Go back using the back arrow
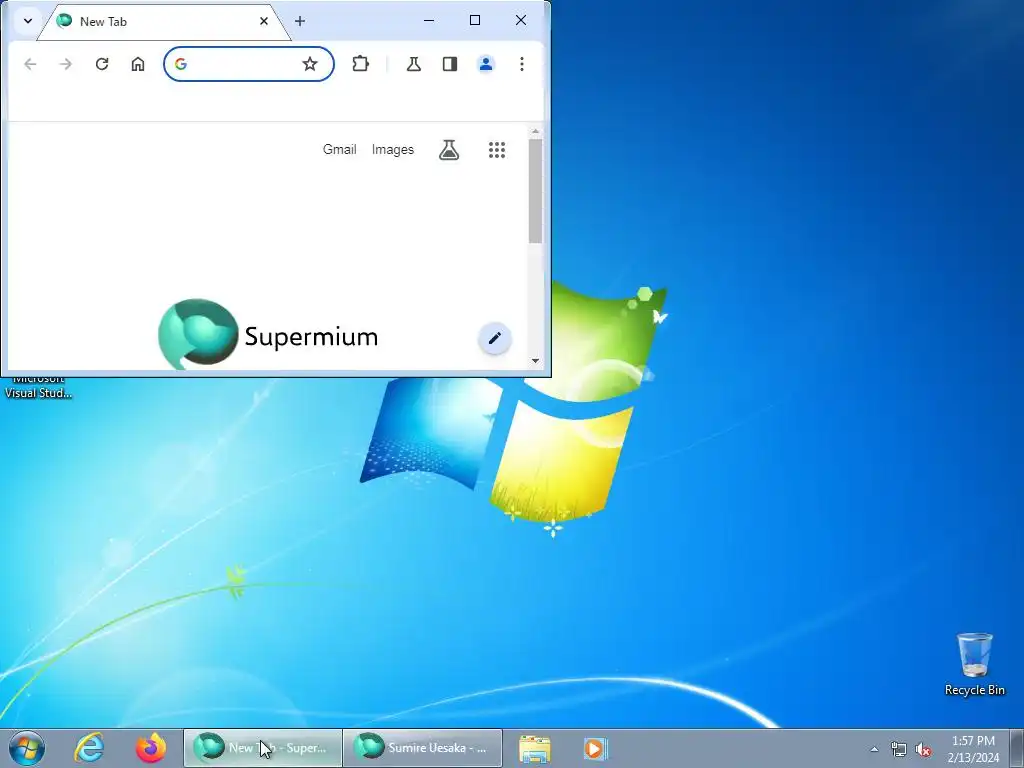Image resolution: width=1024 pixels, height=768 pixels. (30, 64)
